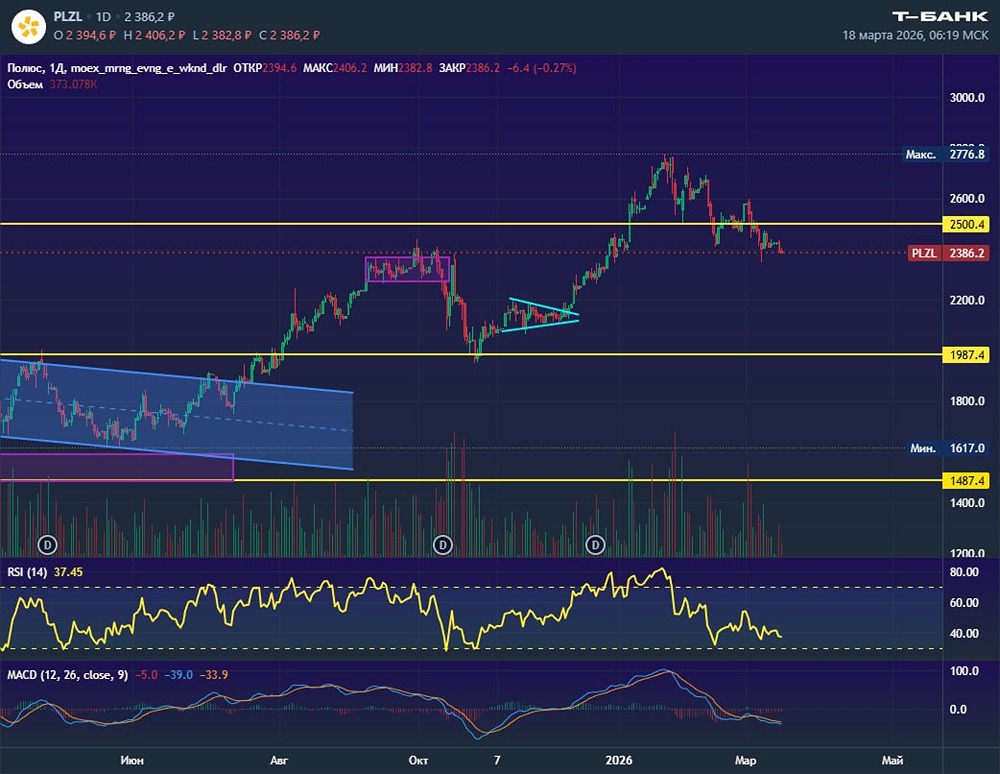The width and height of the screenshot is (1000, 774).
Task: Click the Мар label on time axis
Action: pos(745,760)
